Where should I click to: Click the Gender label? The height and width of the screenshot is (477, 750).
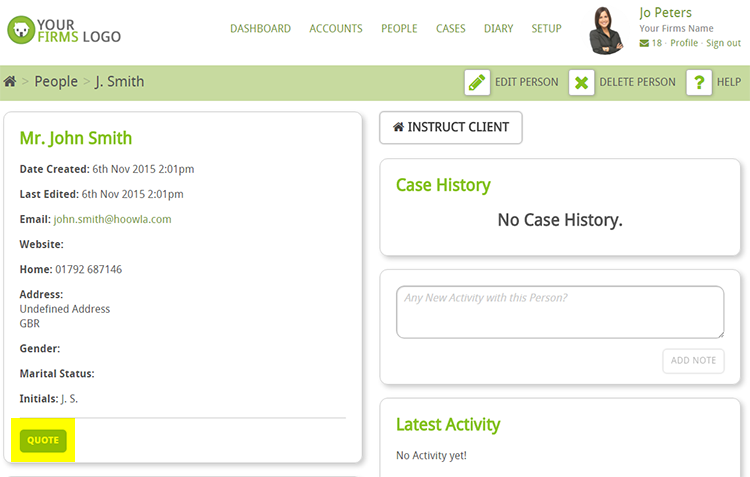tap(40, 349)
